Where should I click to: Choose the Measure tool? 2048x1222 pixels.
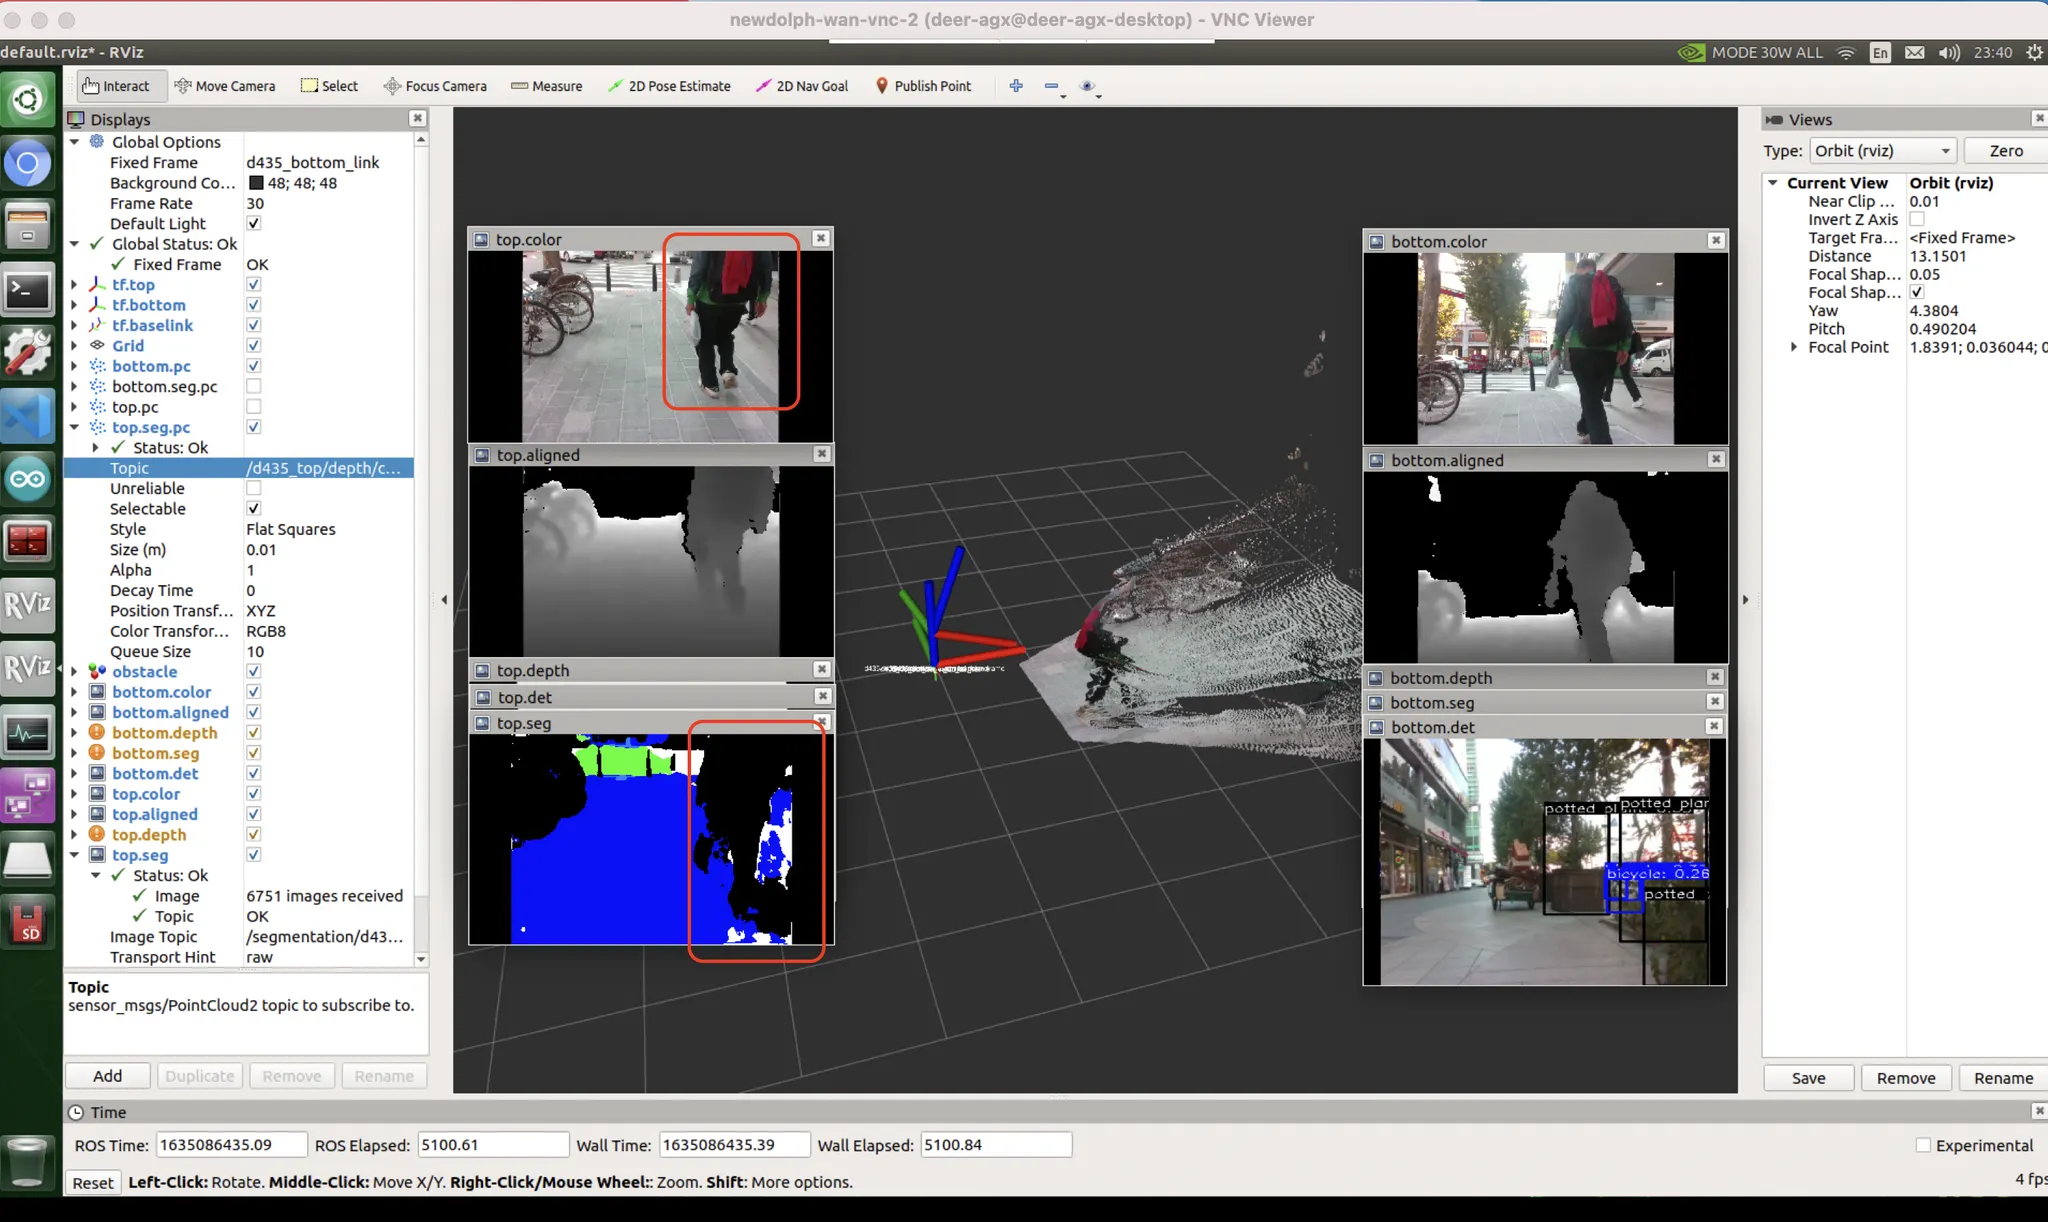point(546,86)
